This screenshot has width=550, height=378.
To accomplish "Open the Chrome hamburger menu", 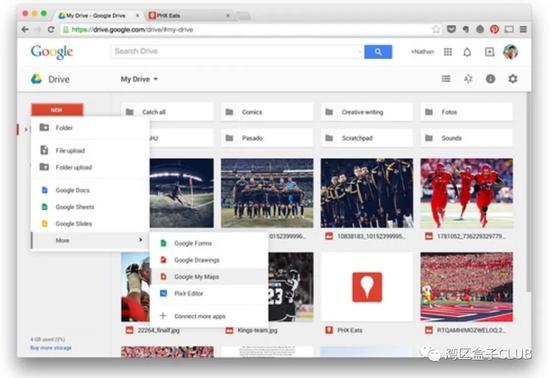I will (523, 29).
